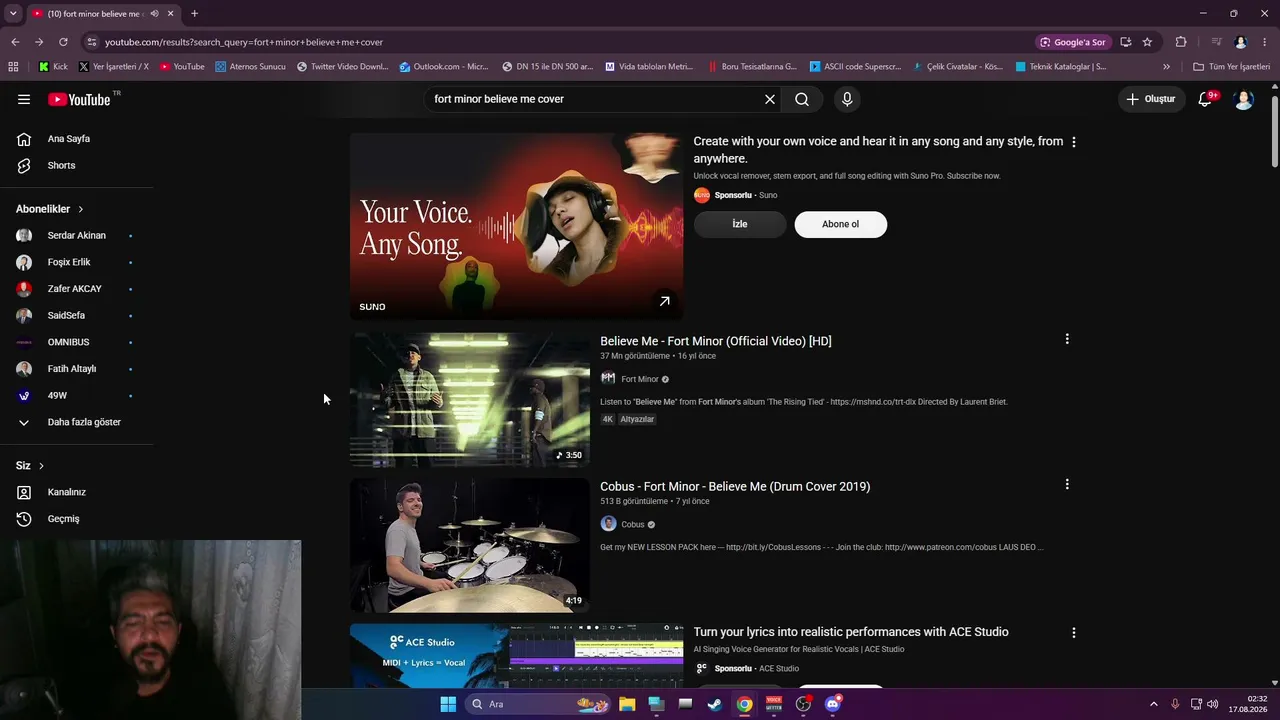Screen dimensions: 1280x720
Task: Expand the Abonelikler section arrow
Action: point(80,209)
